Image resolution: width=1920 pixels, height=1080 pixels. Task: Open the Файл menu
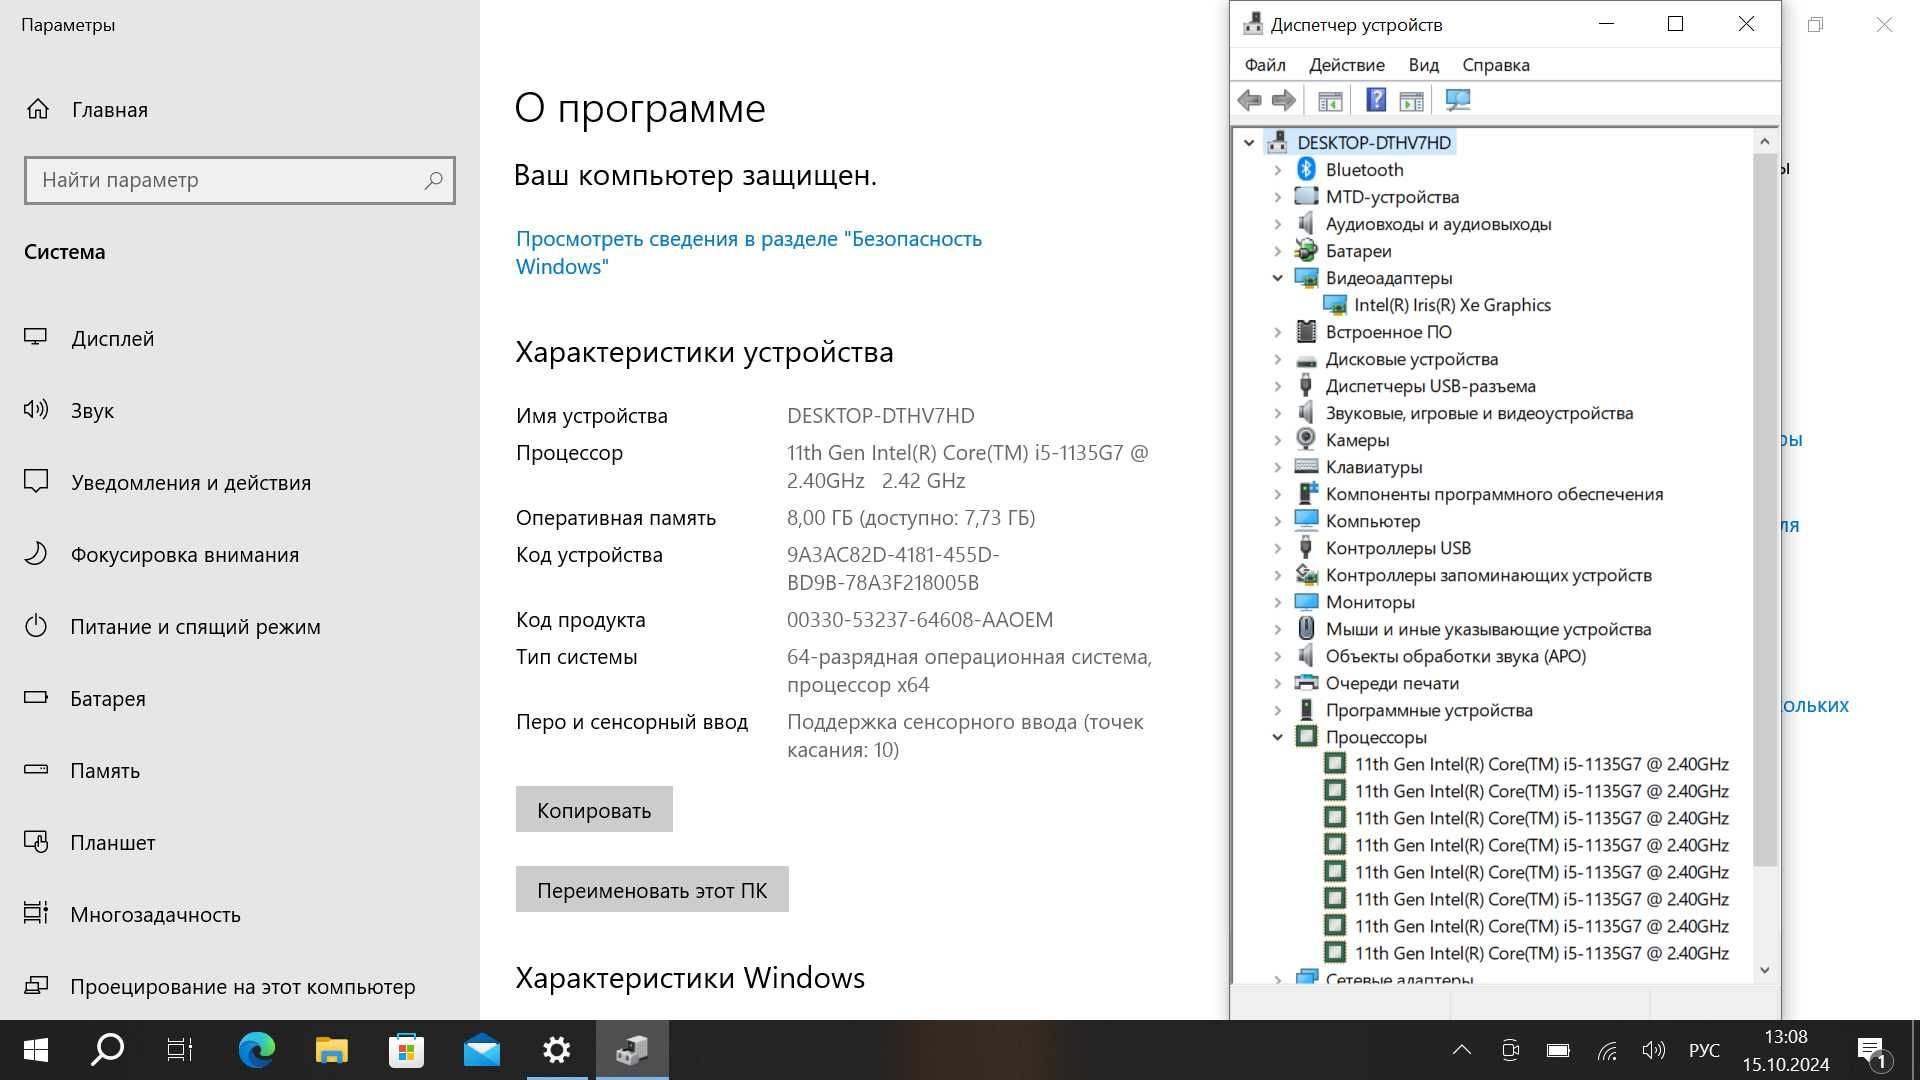(1265, 65)
